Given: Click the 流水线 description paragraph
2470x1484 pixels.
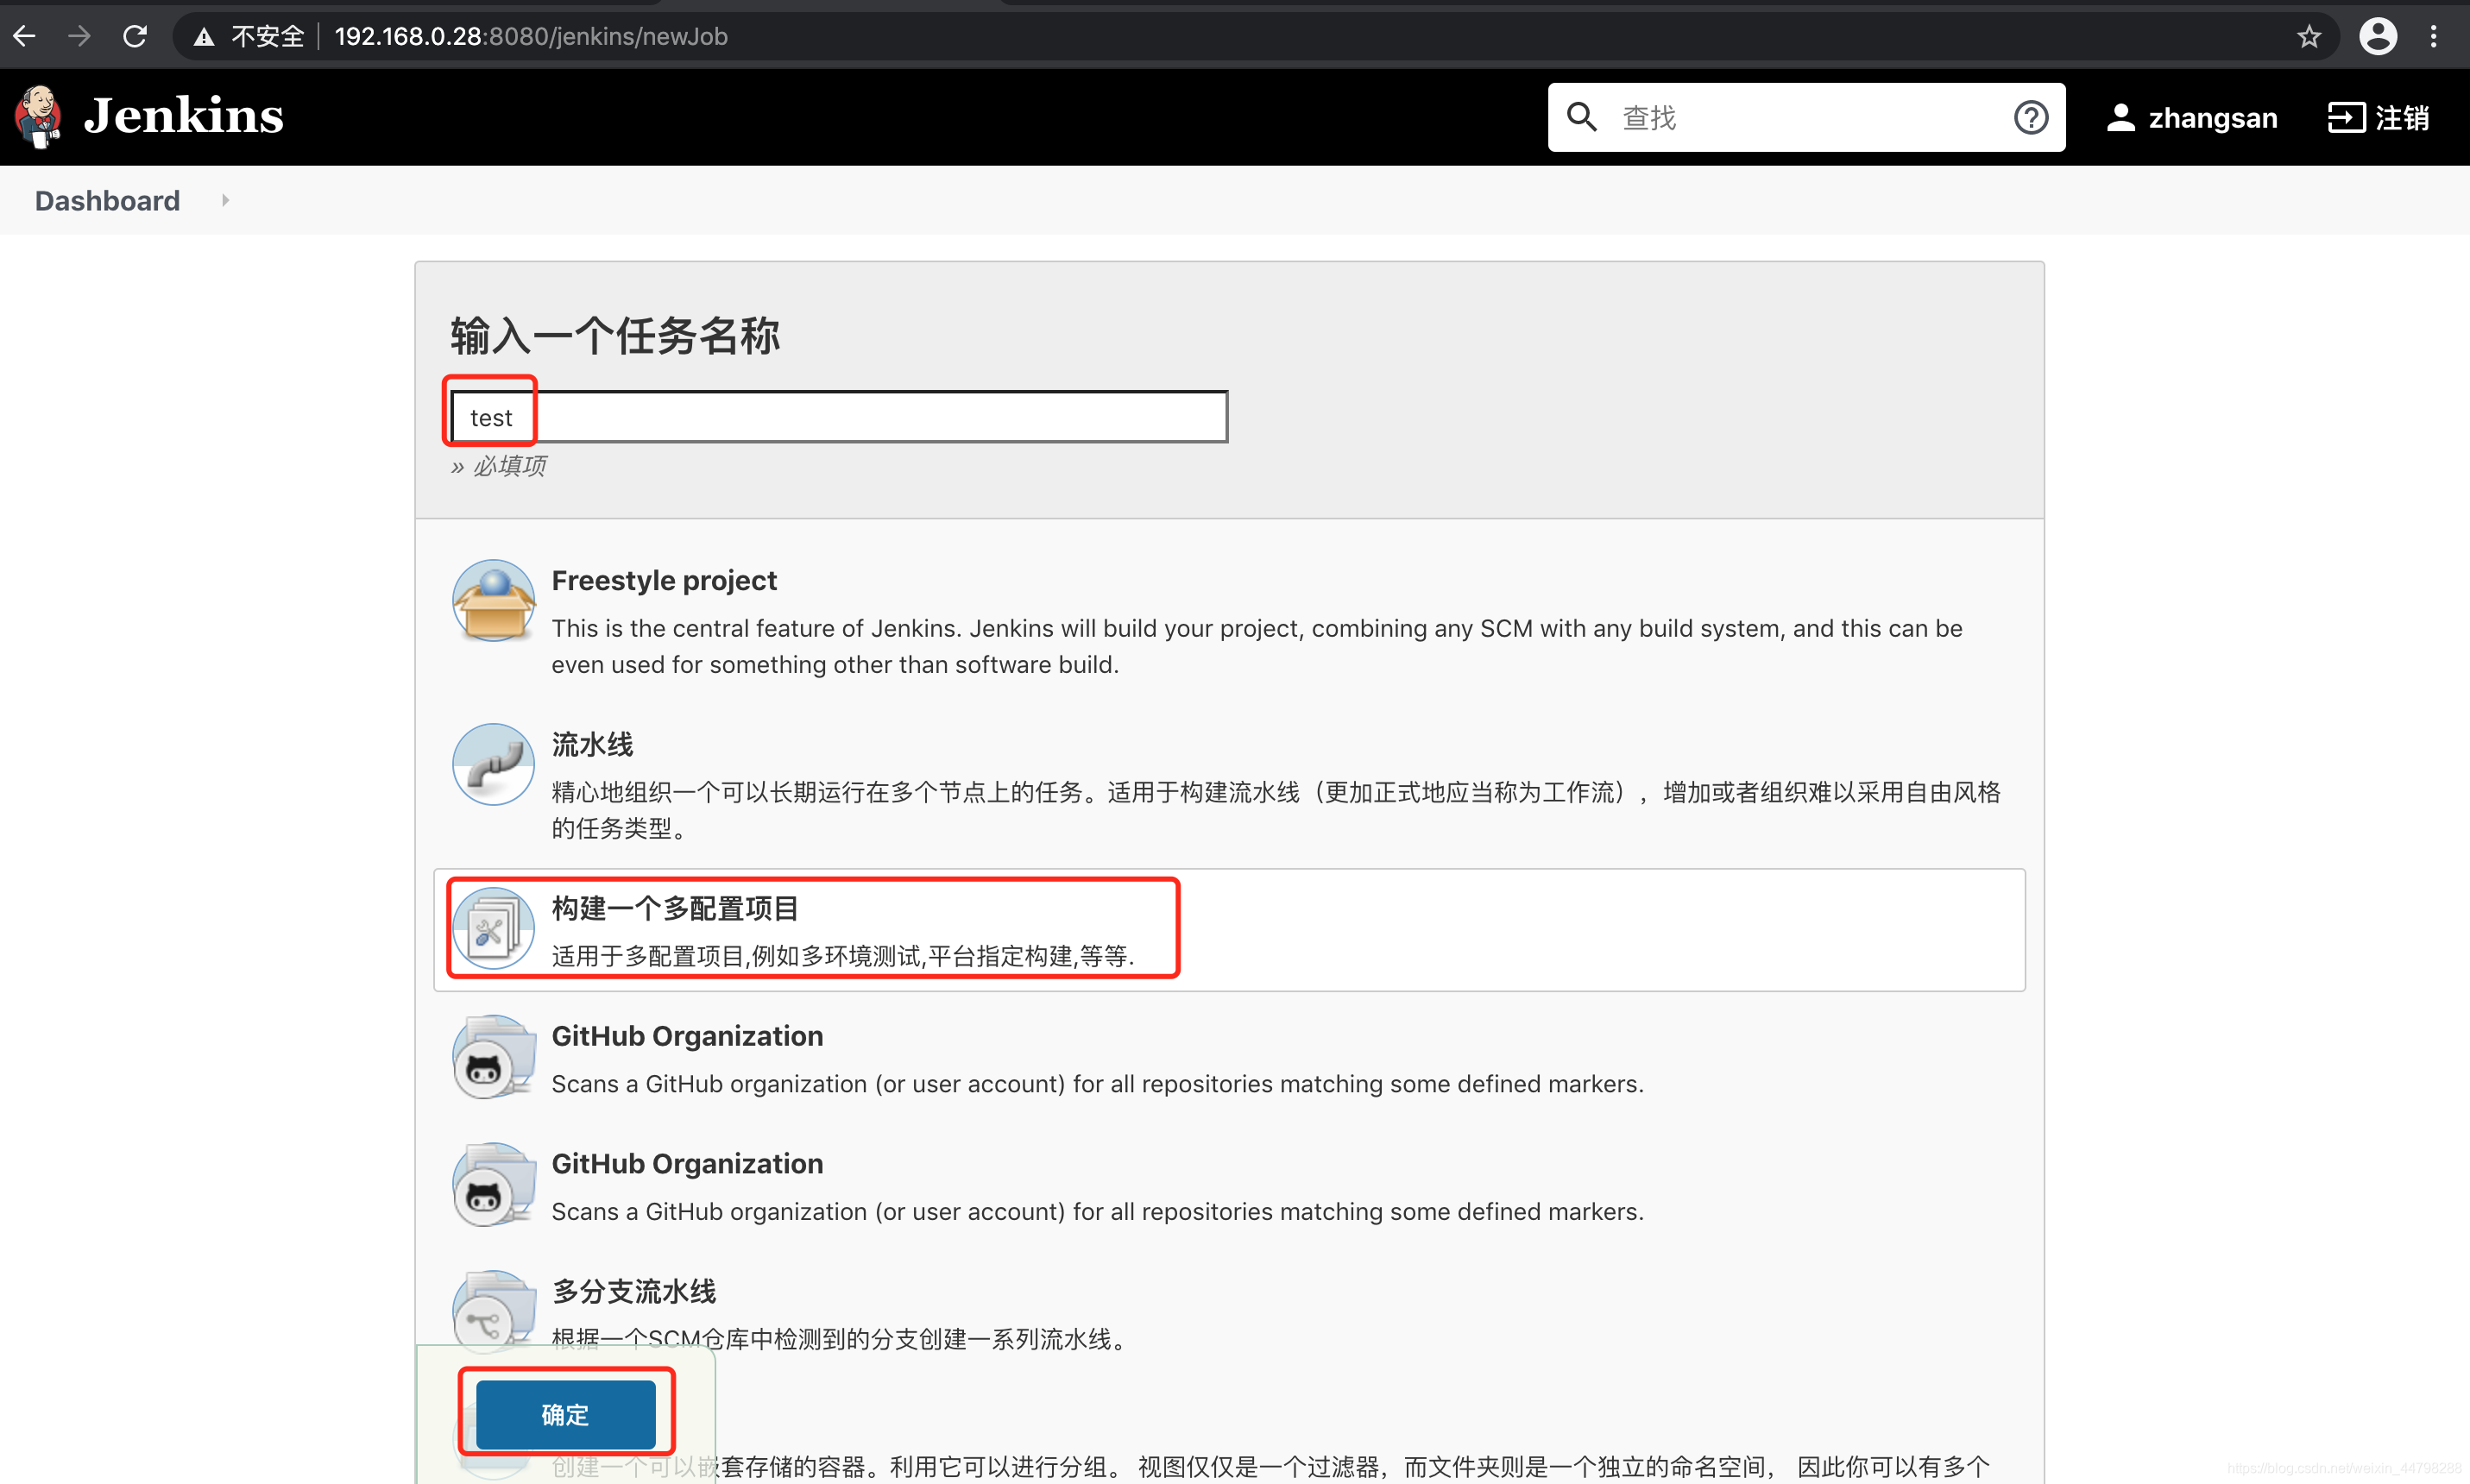Looking at the screenshot, I should coord(1276,810).
